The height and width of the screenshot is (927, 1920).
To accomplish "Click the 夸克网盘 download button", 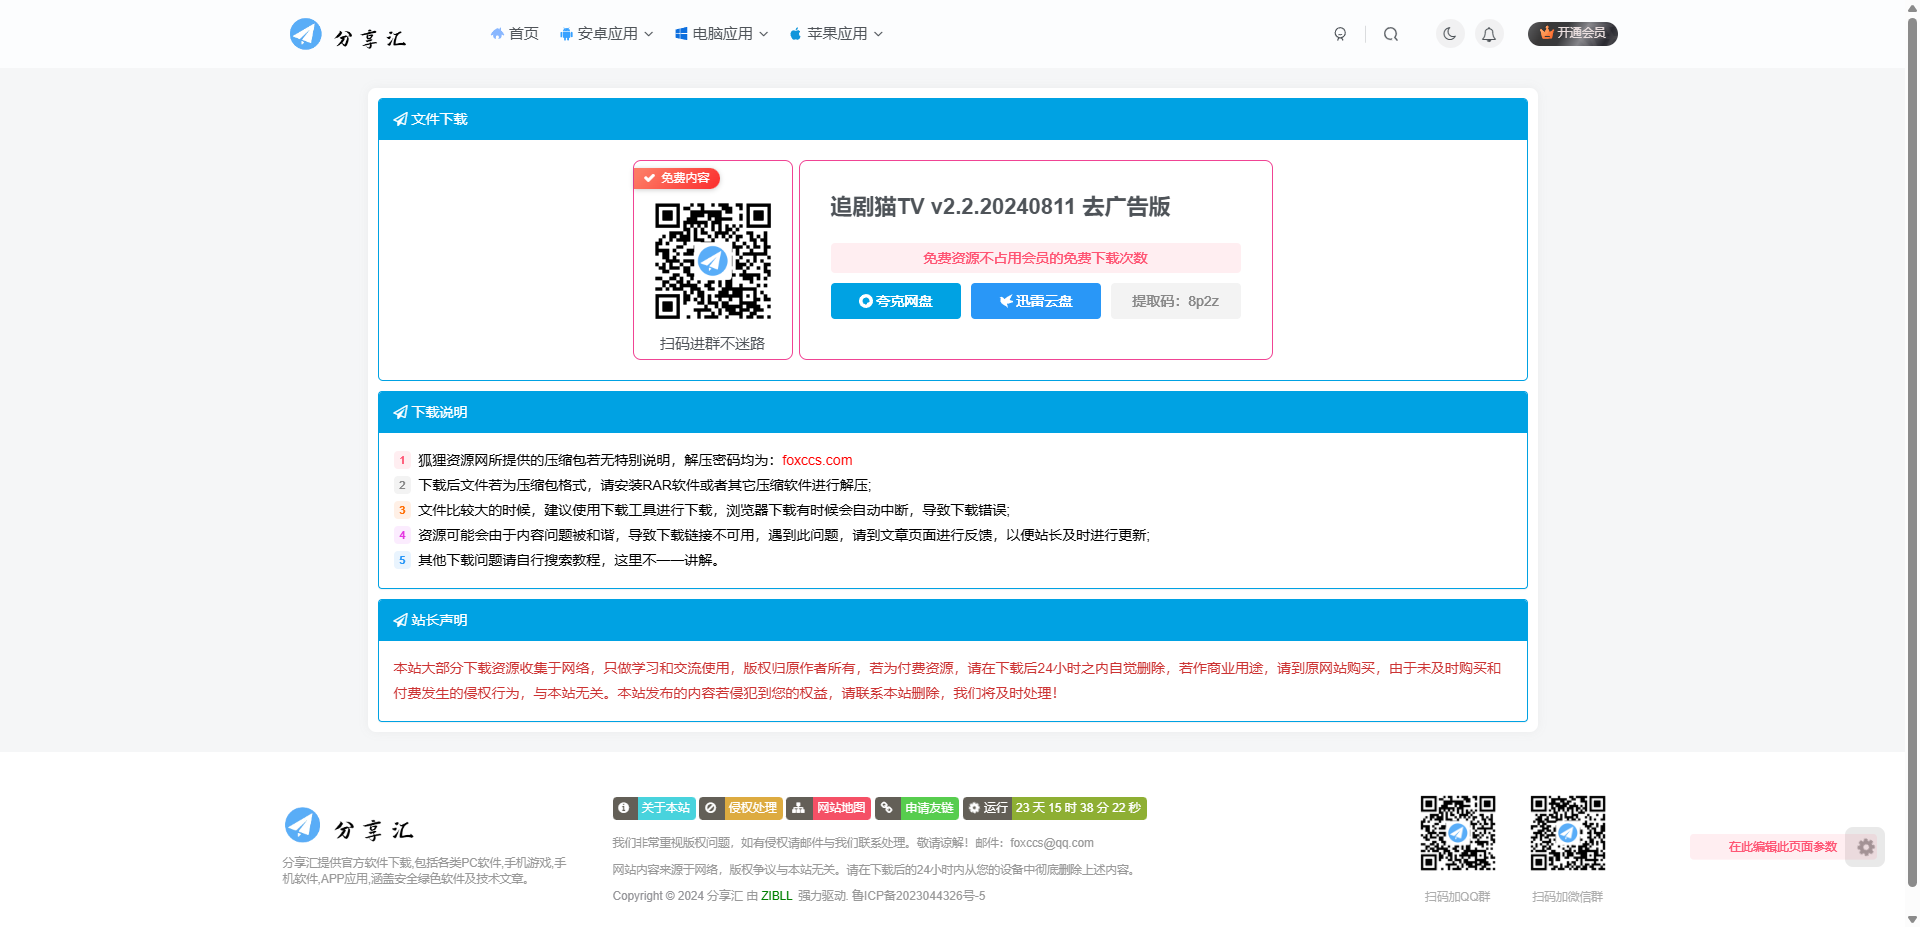I will coord(895,300).
